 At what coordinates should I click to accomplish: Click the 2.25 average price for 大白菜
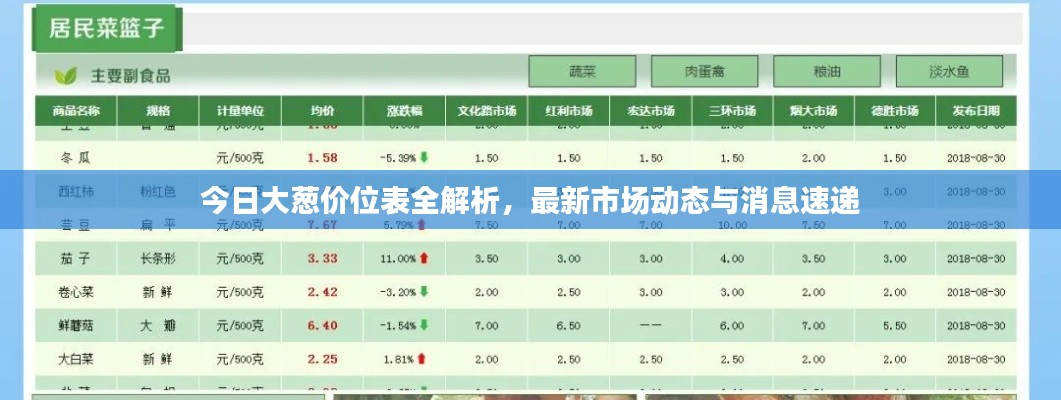pos(322,359)
